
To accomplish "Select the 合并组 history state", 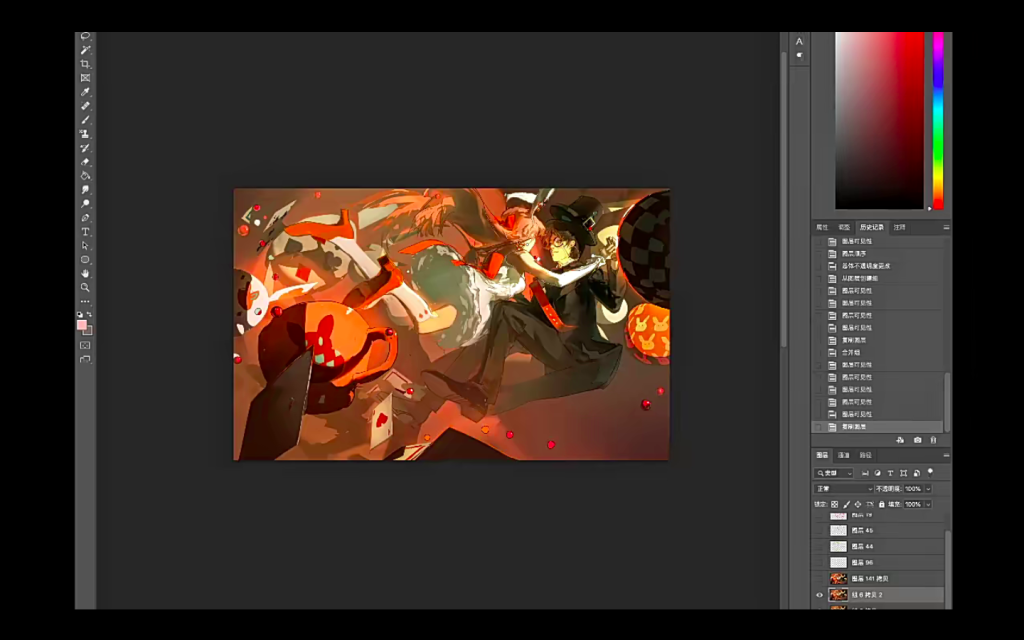I will [851, 353].
